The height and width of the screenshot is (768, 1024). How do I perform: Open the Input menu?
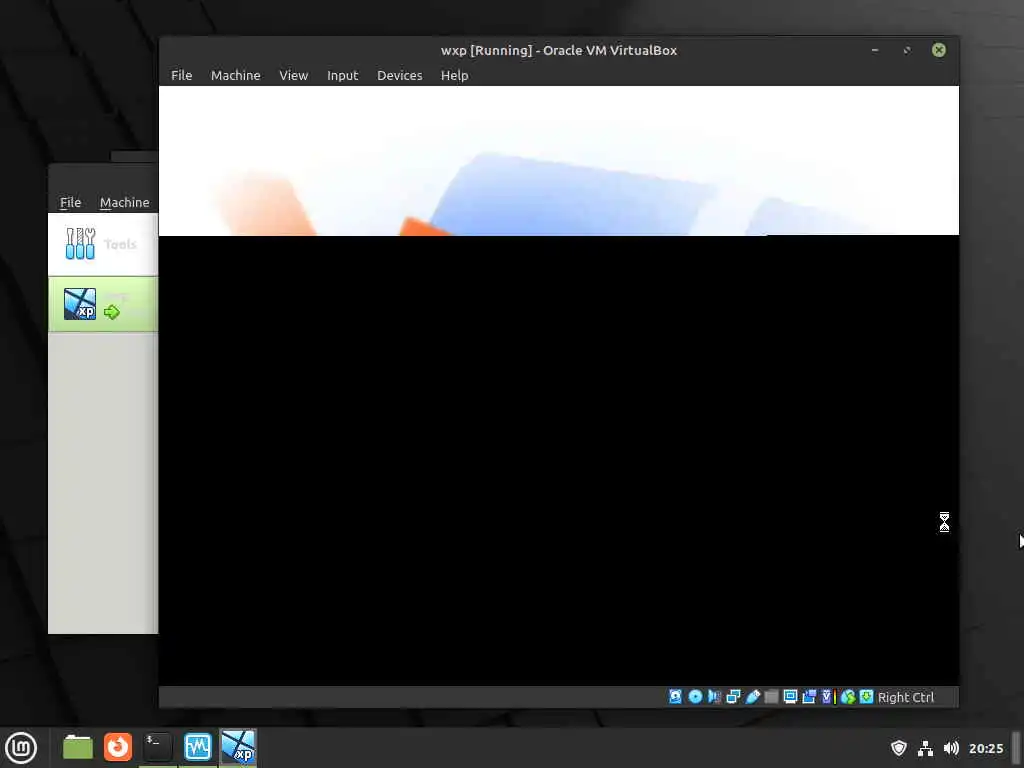tap(343, 75)
